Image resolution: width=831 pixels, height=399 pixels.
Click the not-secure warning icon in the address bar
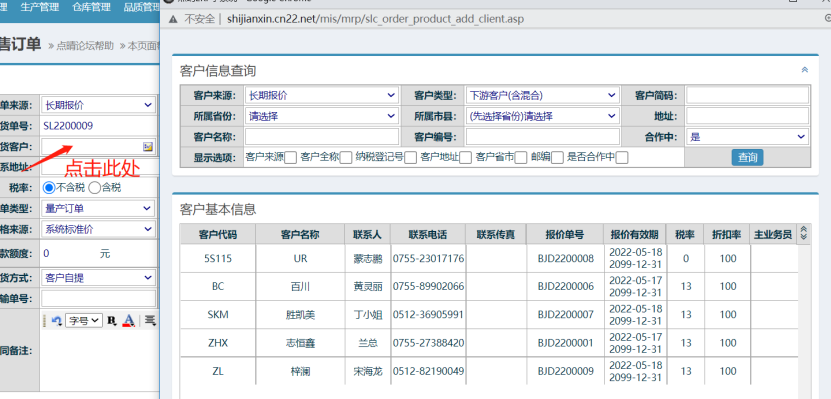(173, 19)
